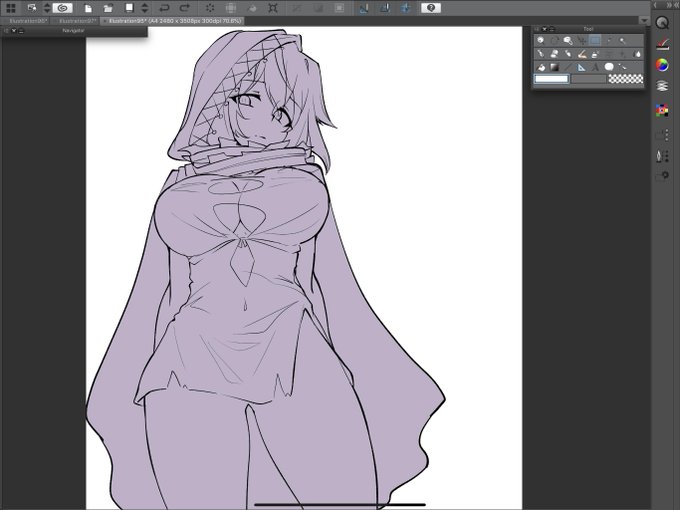Select the Auto select wand tool
Viewport: 680px width, 510px height.
coord(609,41)
